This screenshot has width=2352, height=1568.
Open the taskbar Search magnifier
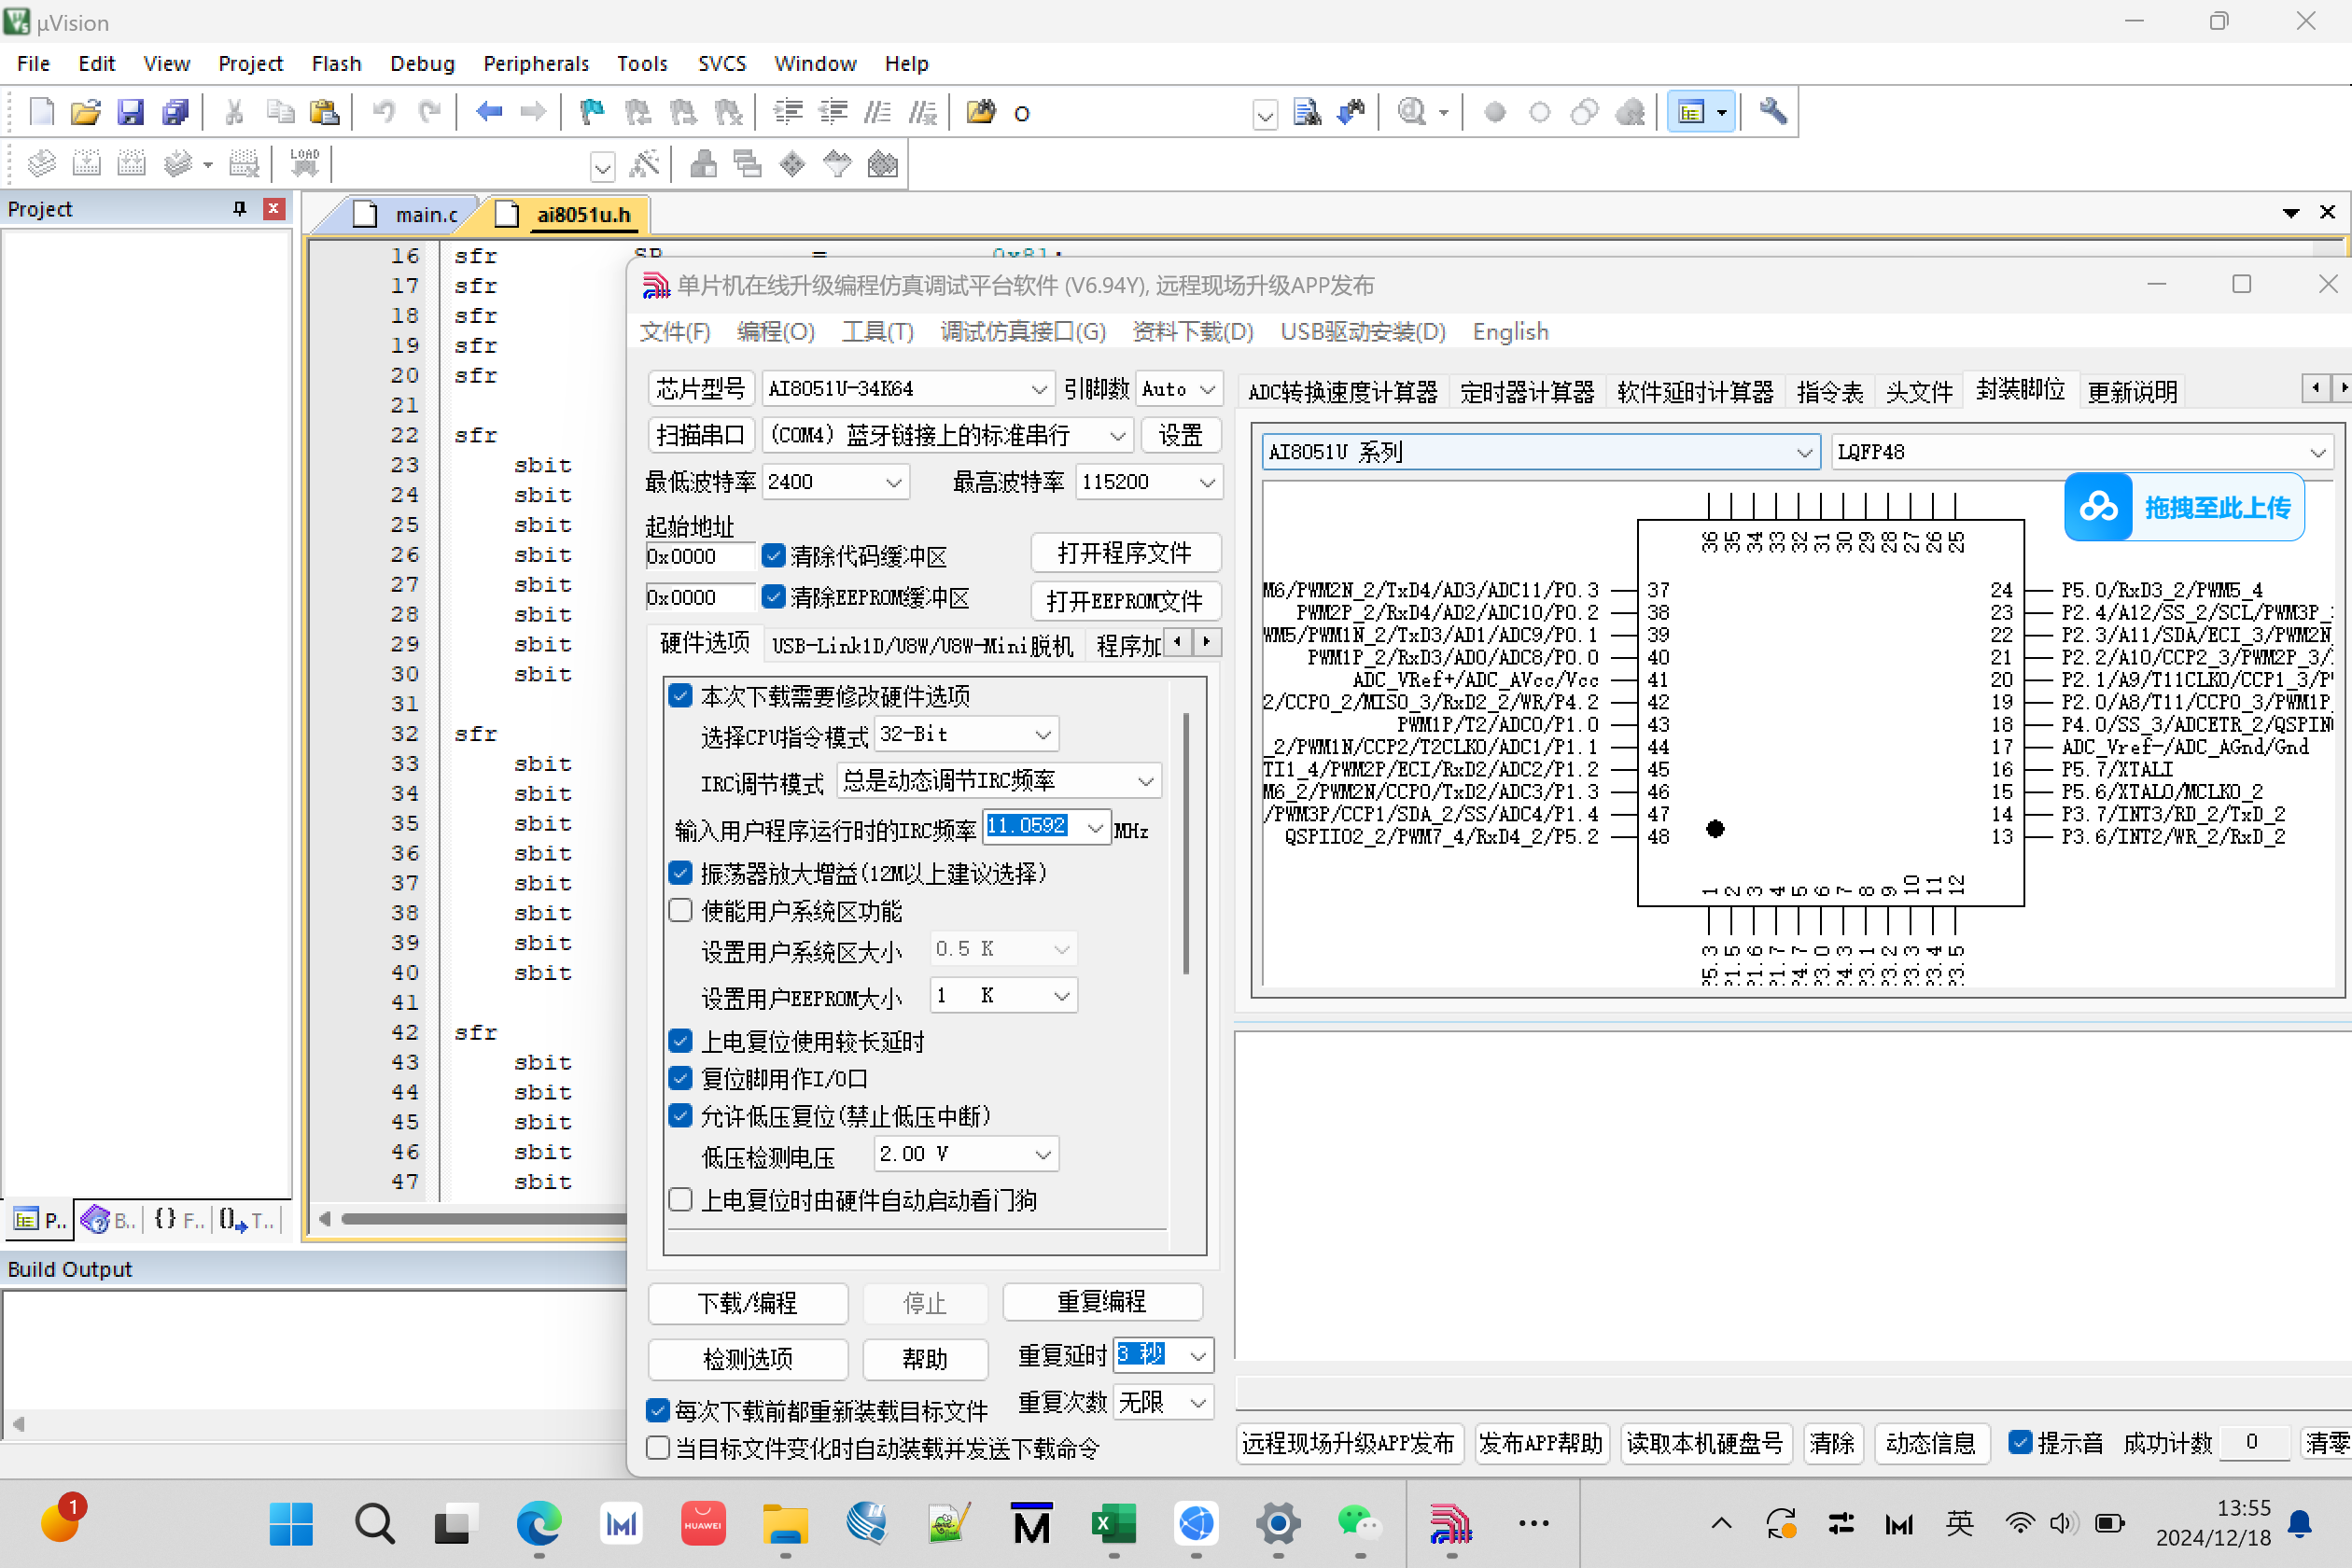coord(374,1523)
